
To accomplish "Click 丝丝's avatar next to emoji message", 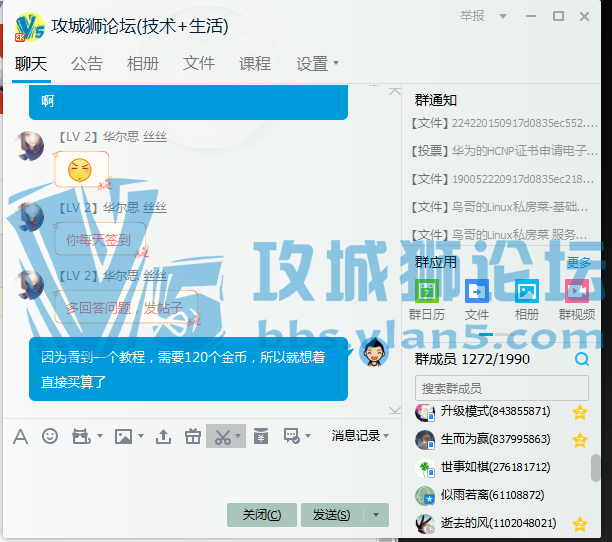I will (x=30, y=146).
